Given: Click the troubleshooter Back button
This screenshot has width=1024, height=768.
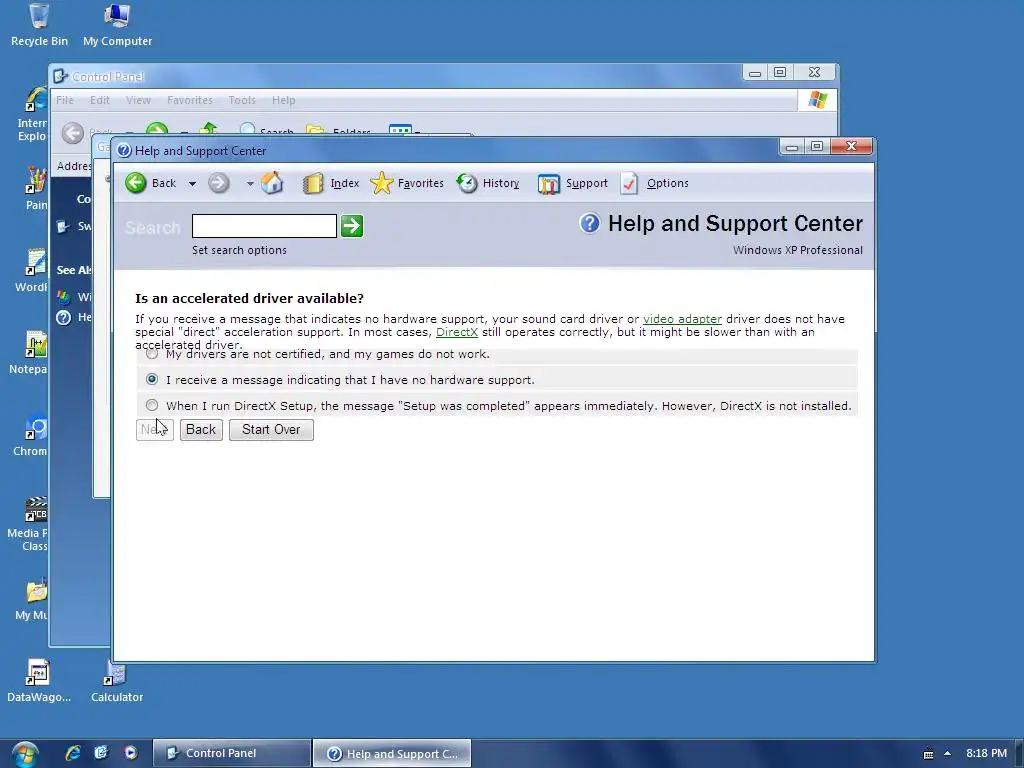Looking at the screenshot, I should pyautogui.click(x=201, y=430).
